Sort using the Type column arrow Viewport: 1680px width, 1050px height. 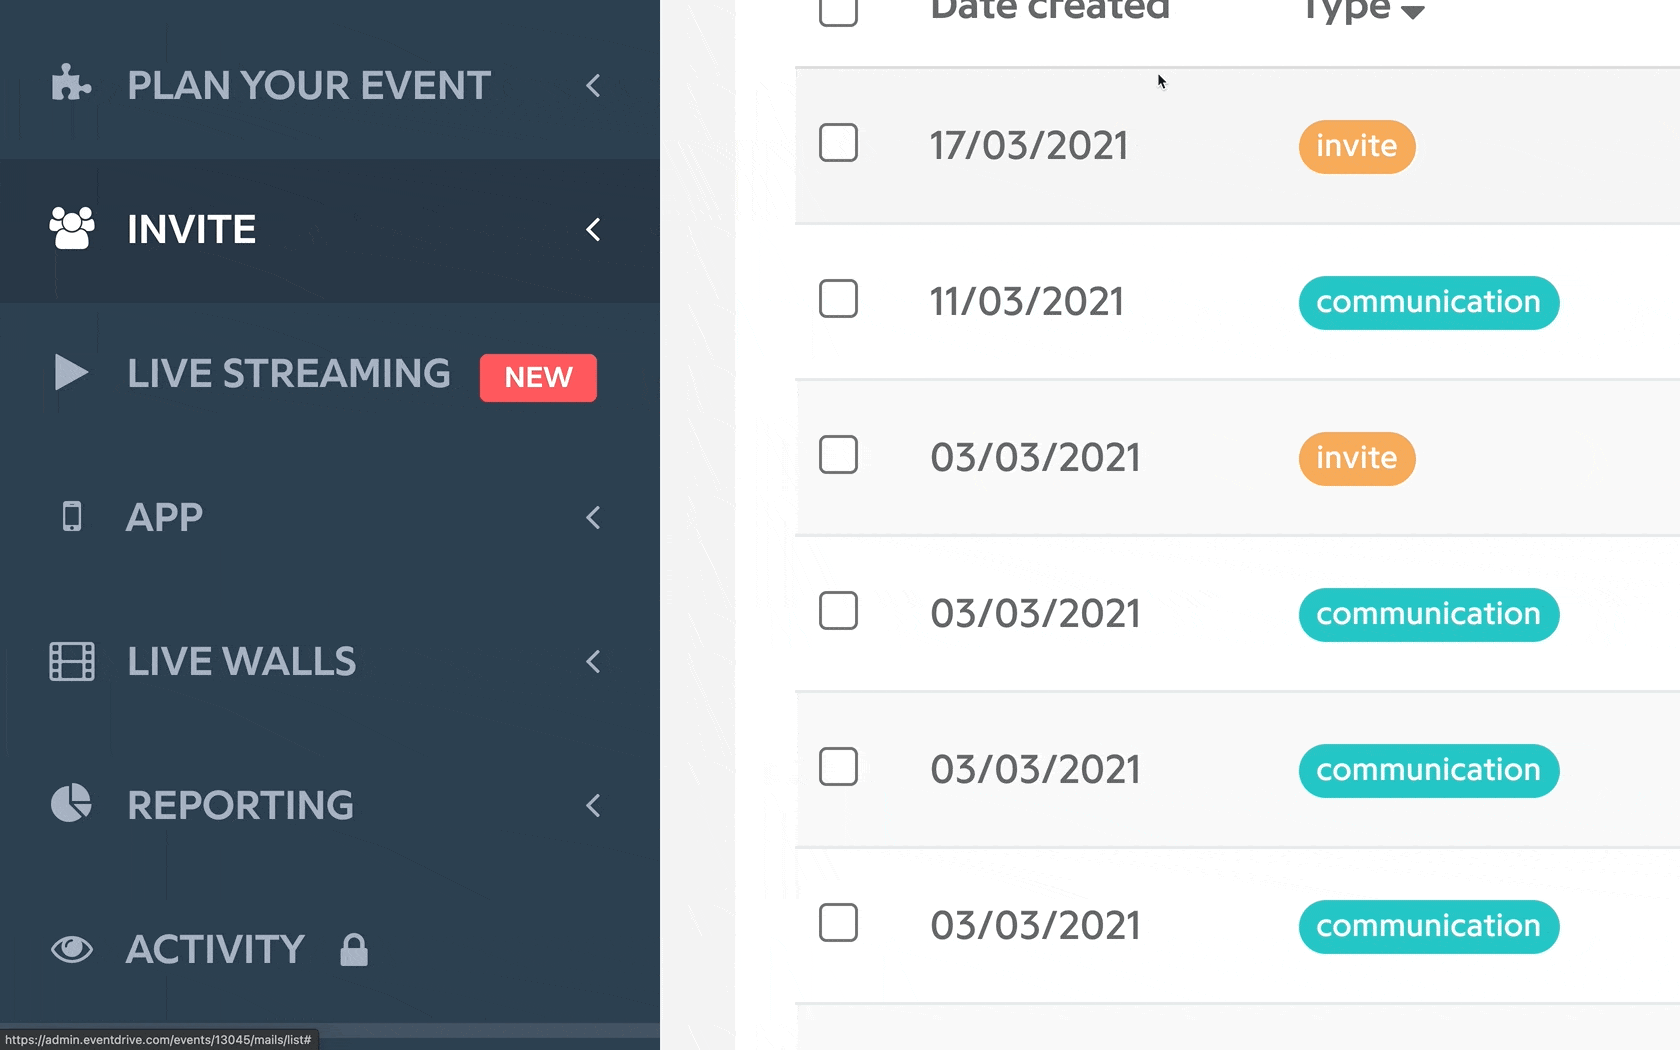[1412, 12]
